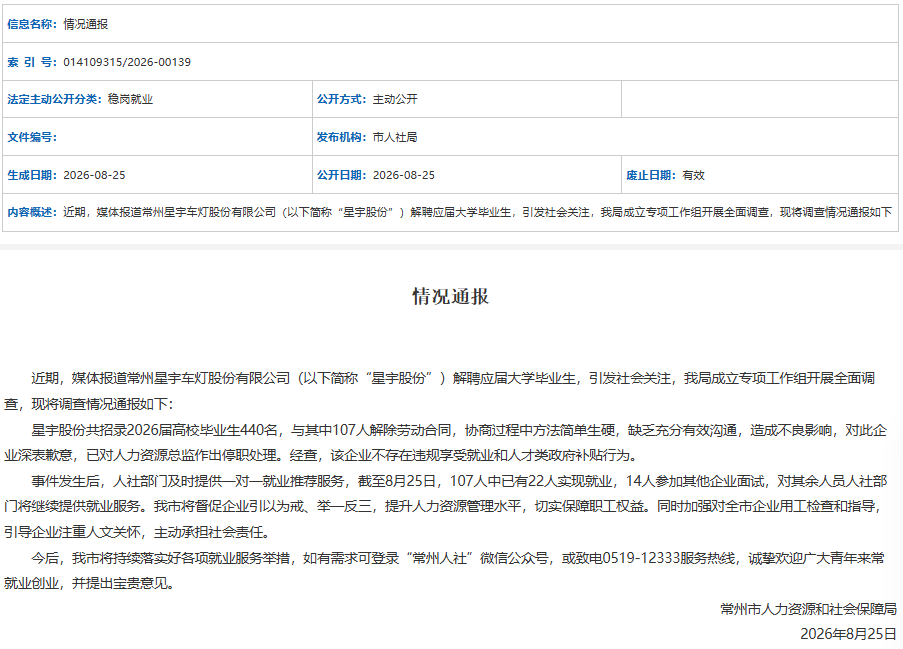Click the closing date 2026年8月25日
903x649 pixels.
click(848, 633)
